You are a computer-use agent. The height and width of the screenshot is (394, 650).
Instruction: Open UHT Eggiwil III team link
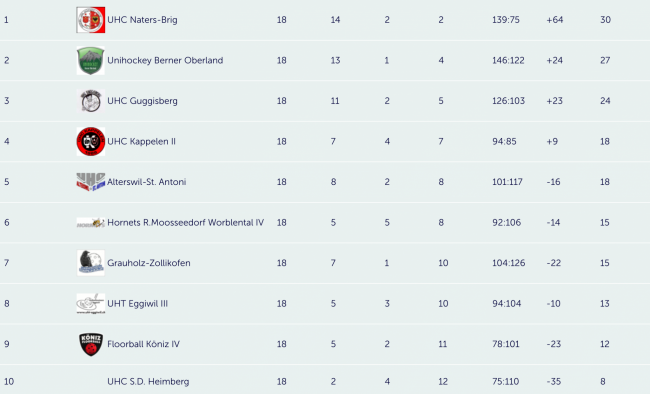coord(138,304)
